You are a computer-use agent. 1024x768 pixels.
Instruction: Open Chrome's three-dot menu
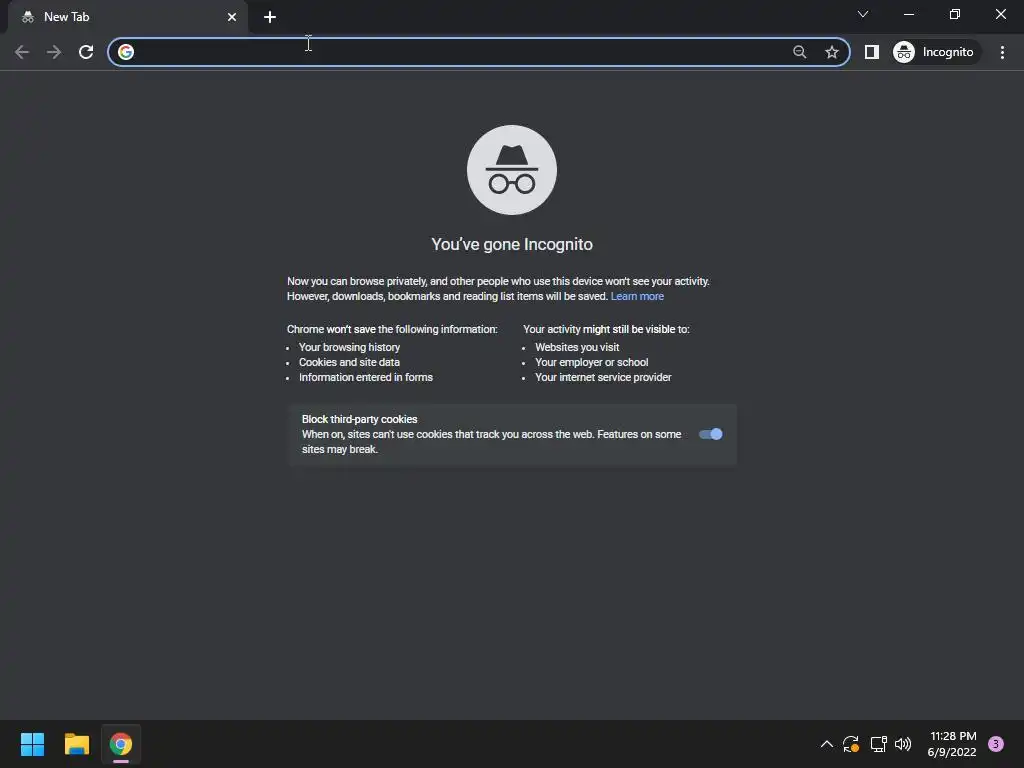(x=1002, y=52)
